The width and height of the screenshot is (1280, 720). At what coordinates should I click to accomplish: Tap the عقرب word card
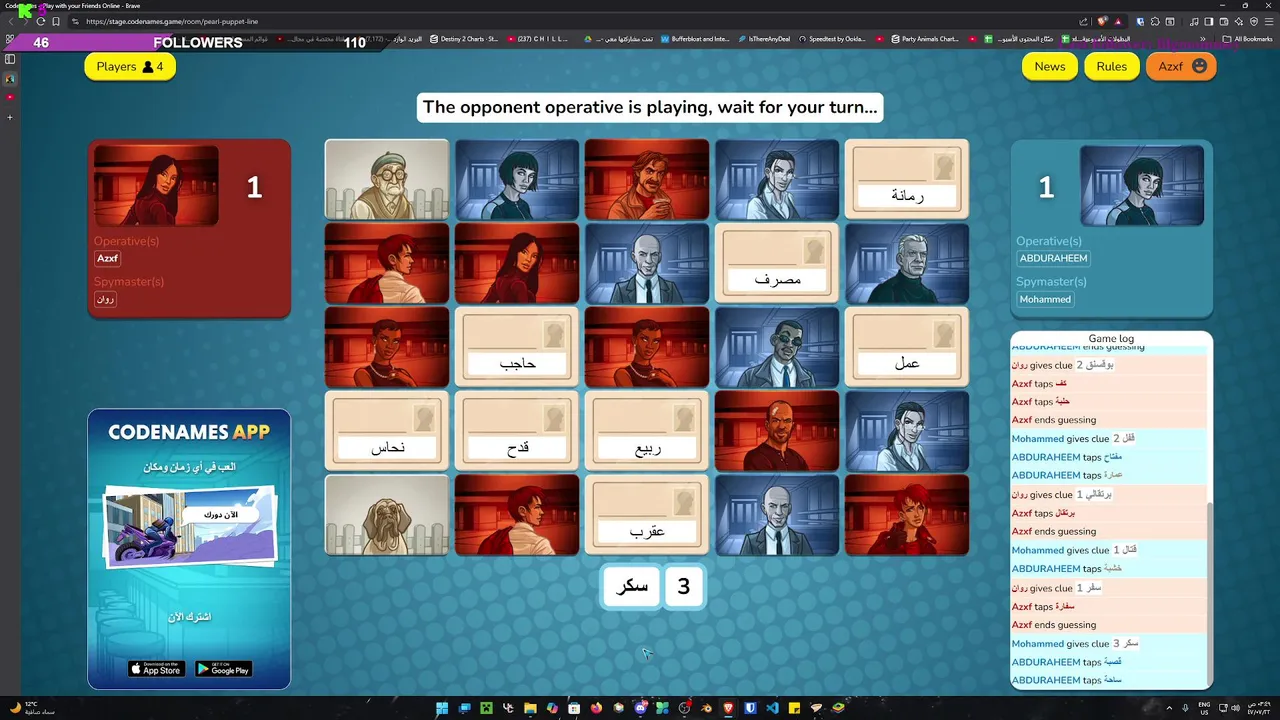(x=647, y=515)
